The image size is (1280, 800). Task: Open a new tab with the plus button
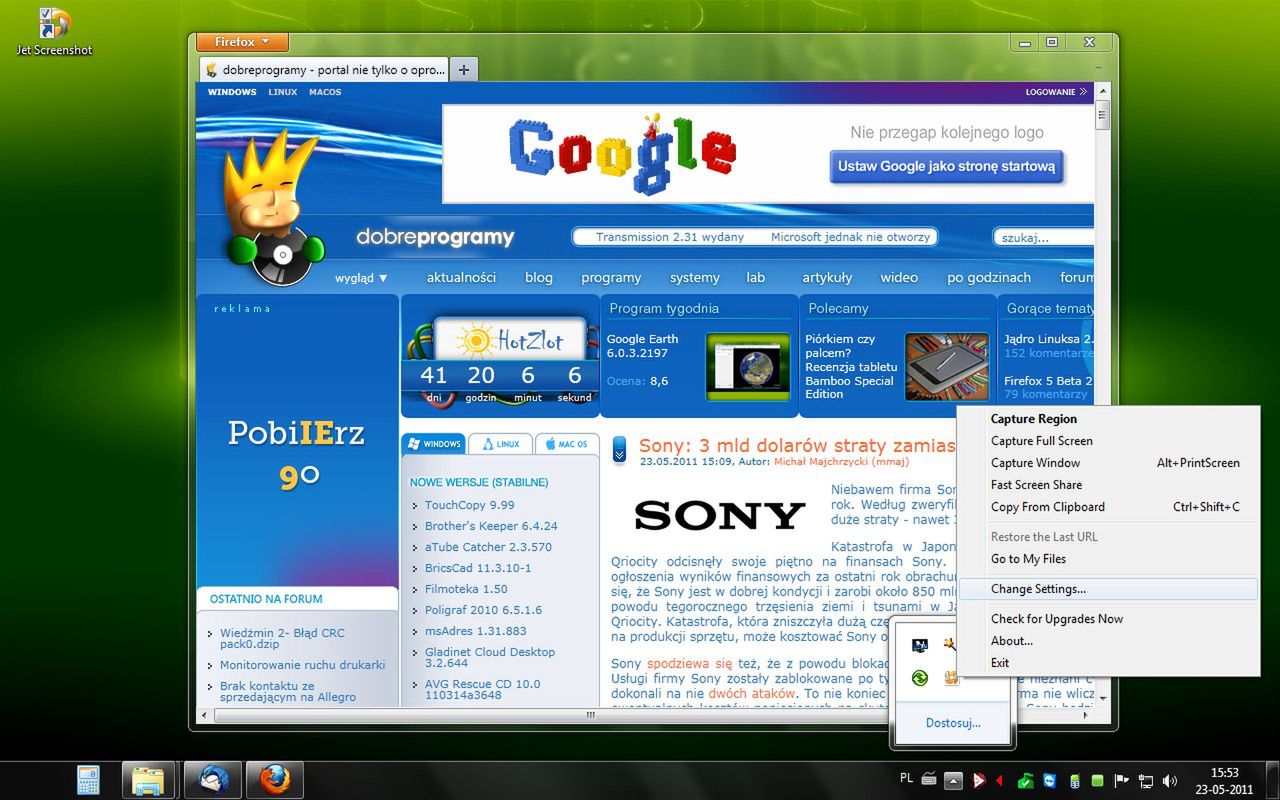[x=464, y=69]
